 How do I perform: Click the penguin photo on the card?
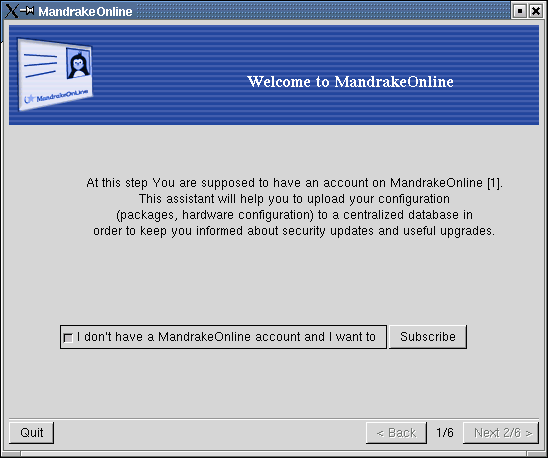pos(79,63)
